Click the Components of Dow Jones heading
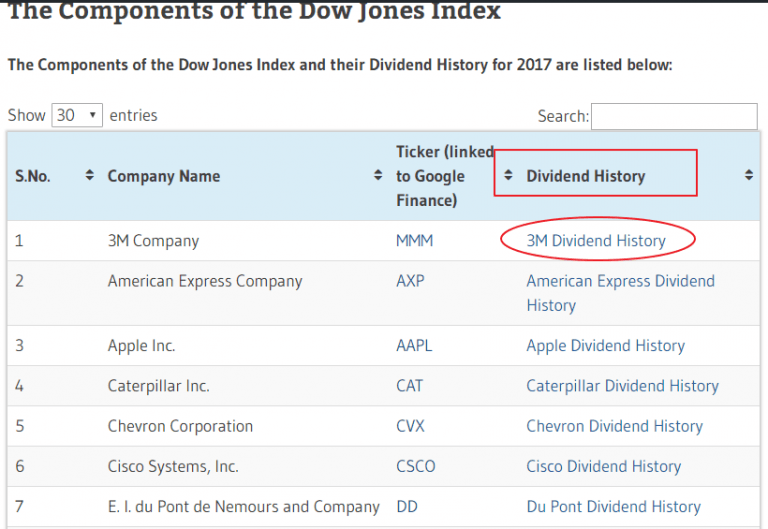Viewport: 768px width, 529px height. click(x=255, y=11)
